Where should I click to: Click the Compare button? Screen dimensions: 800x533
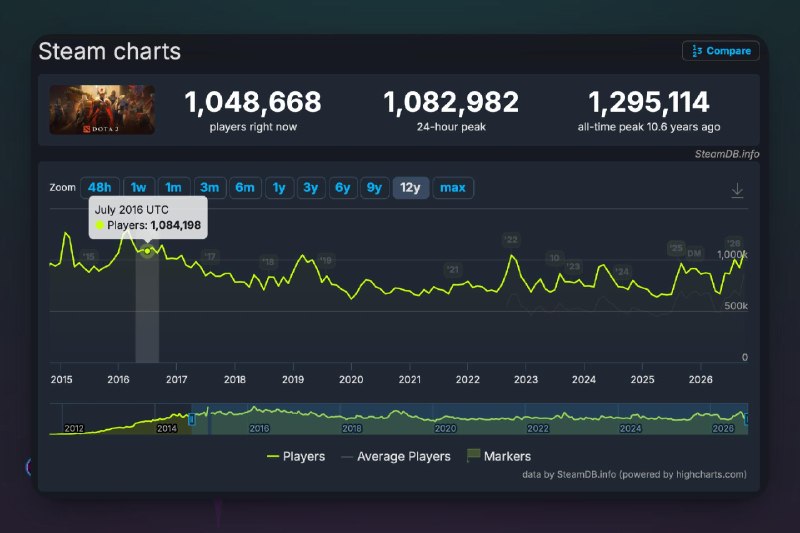click(x=720, y=51)
